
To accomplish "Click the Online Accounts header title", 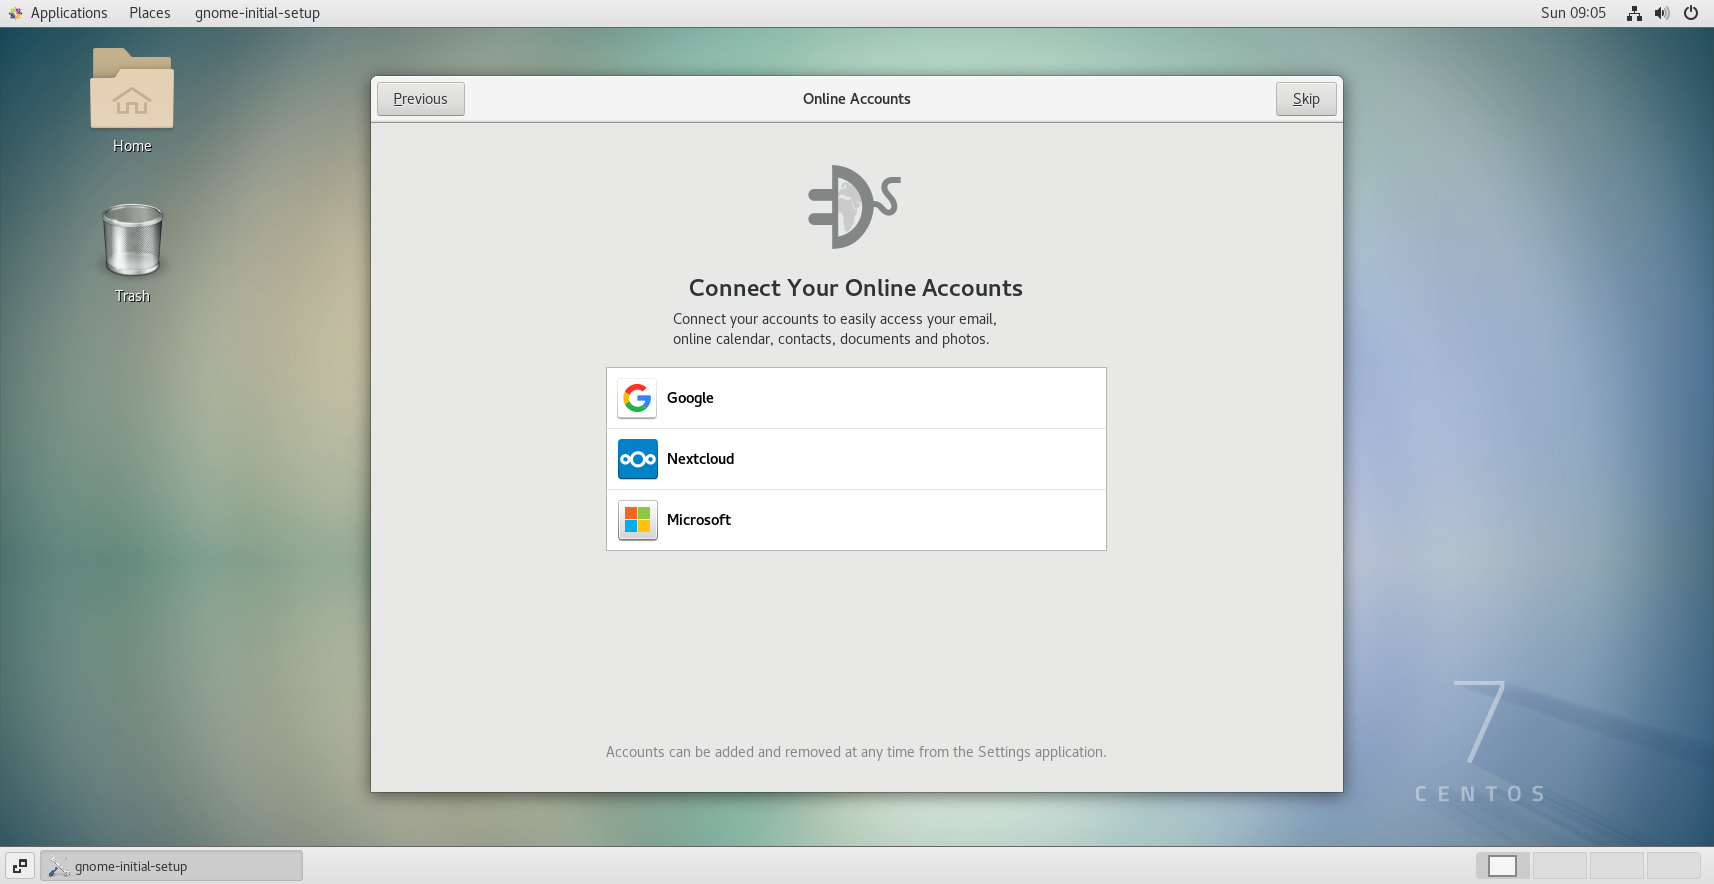I will click(x=857, y=99).
